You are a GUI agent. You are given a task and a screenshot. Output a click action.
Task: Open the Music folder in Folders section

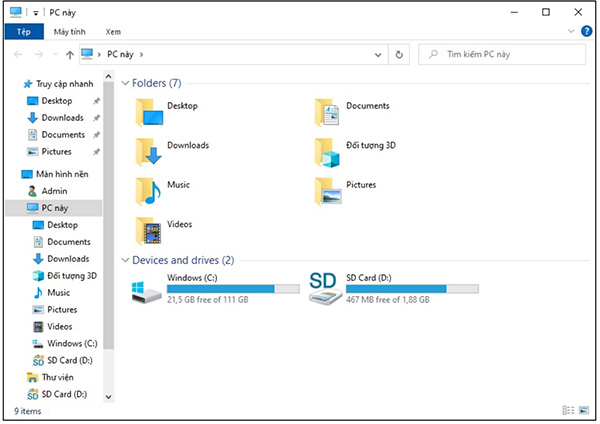tap(163, 191)
